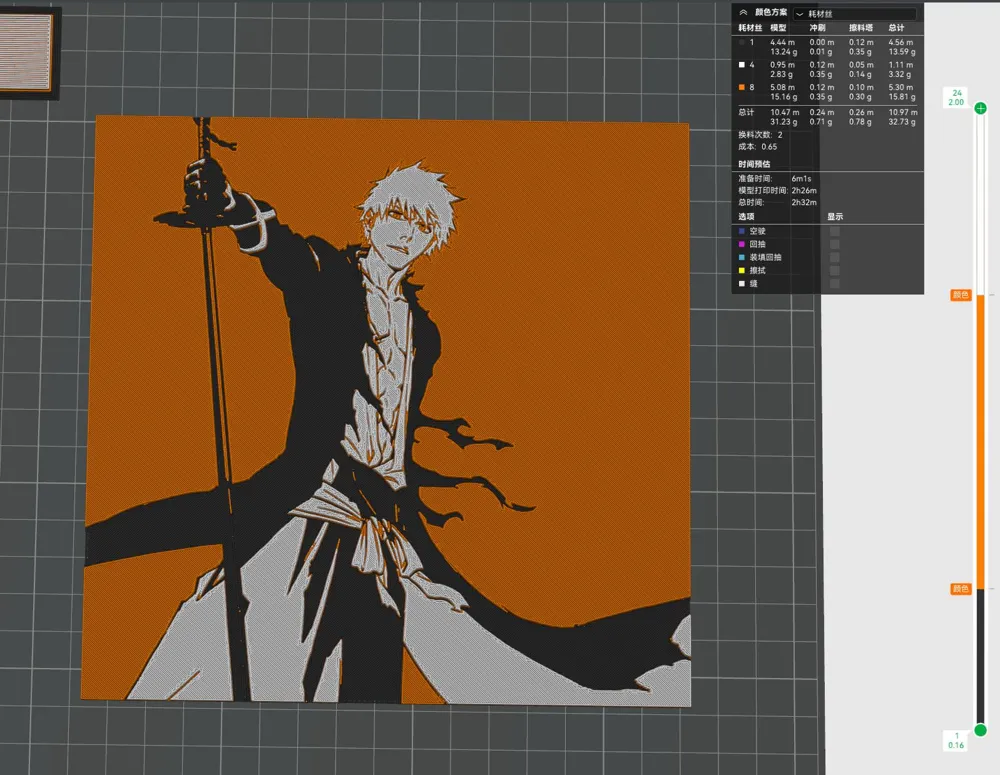Viewport: 1000px width, 775px height.
Task: Click the 模型打印时间 value 2h26m
Action: [x=804, y=191]
